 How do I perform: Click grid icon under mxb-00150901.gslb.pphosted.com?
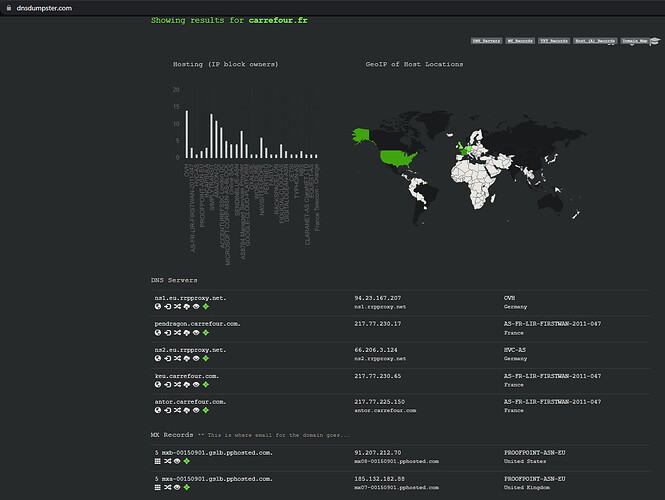(158, 461)
